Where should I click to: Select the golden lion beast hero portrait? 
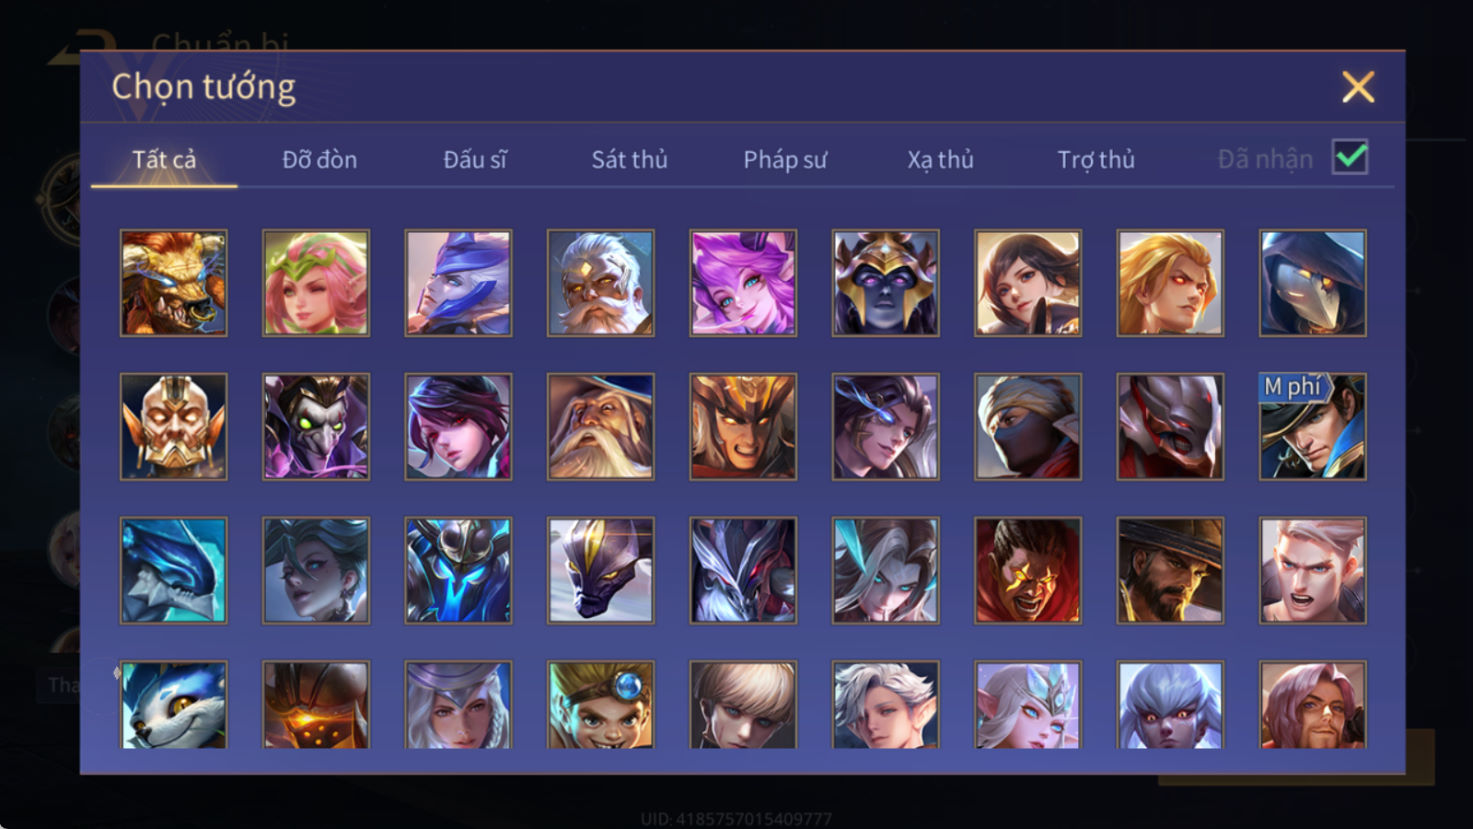click(174, 283)
